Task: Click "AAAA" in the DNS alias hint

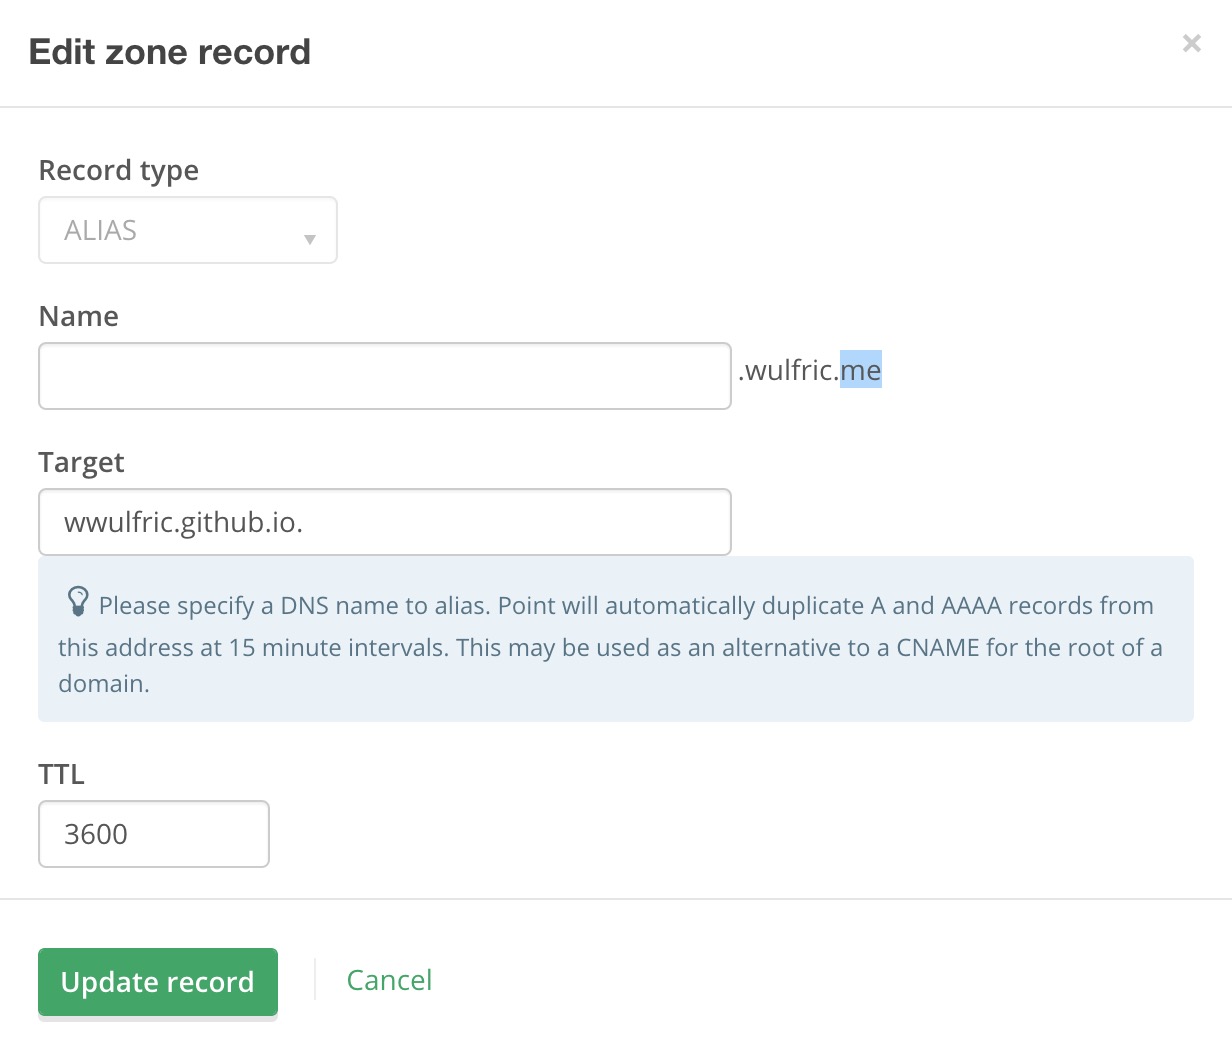Action: click(x=971, y=606)
